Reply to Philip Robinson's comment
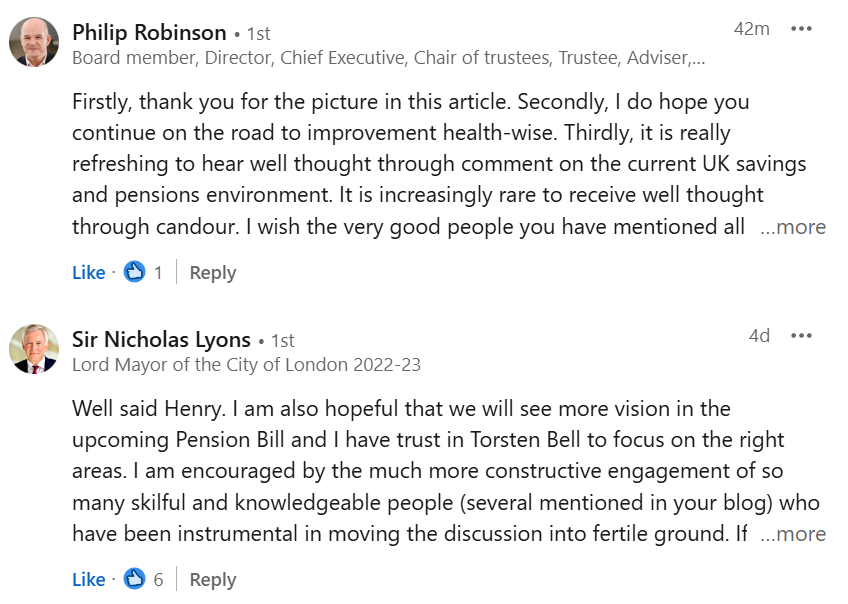Viewport: 848px width, 604px height. 213,272
